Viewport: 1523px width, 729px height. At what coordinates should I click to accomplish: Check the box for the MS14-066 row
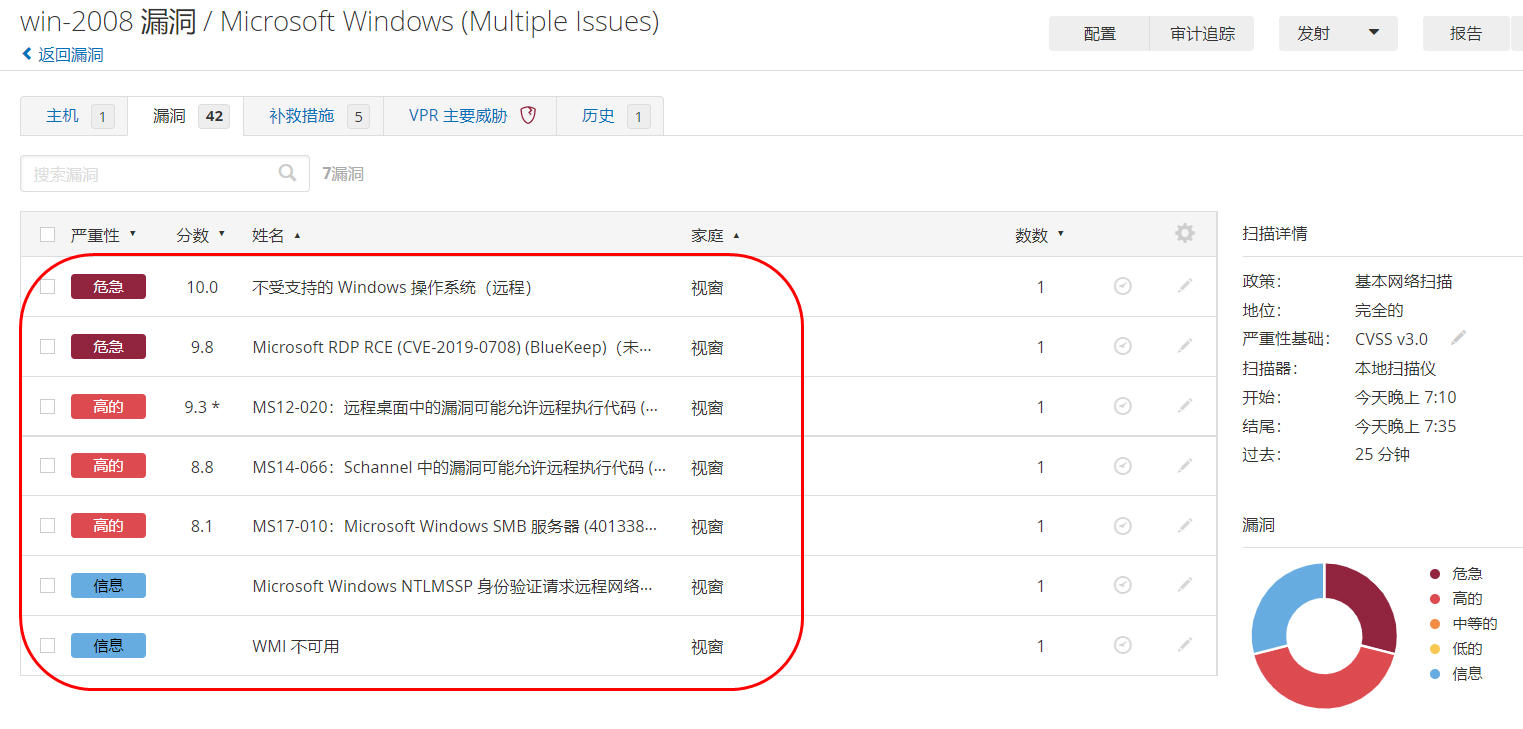click(47, 466)
